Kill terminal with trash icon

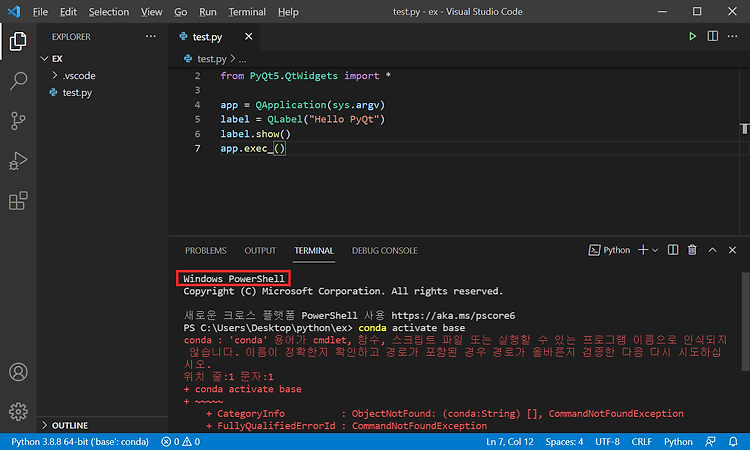tap(692, 250)
